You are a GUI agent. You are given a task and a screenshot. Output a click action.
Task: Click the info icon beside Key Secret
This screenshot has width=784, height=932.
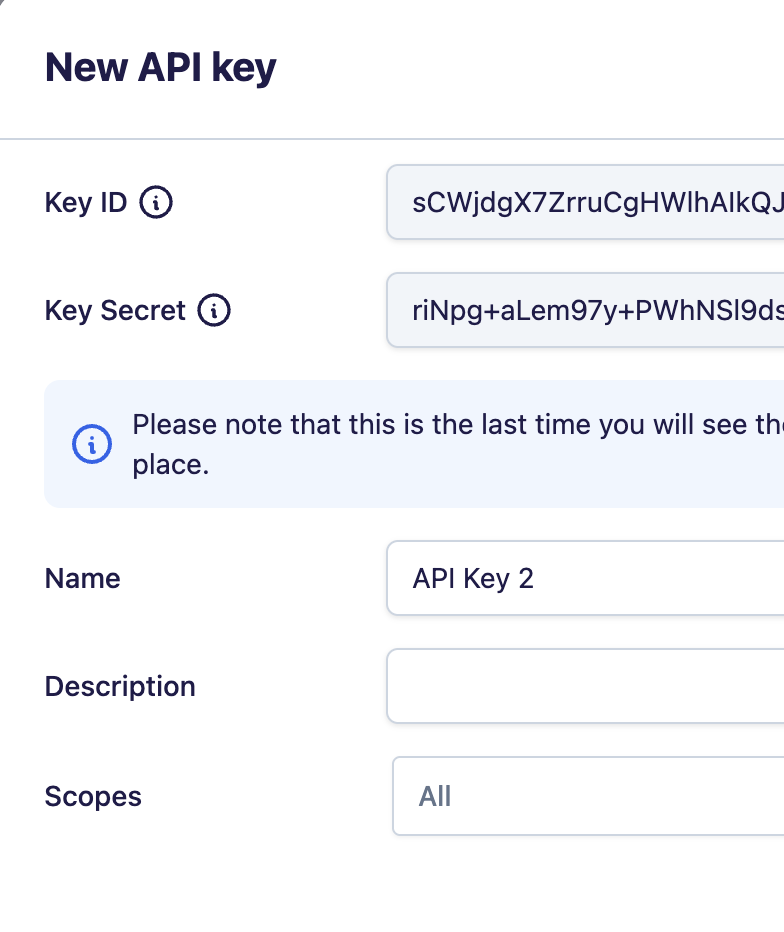[214, 311]
